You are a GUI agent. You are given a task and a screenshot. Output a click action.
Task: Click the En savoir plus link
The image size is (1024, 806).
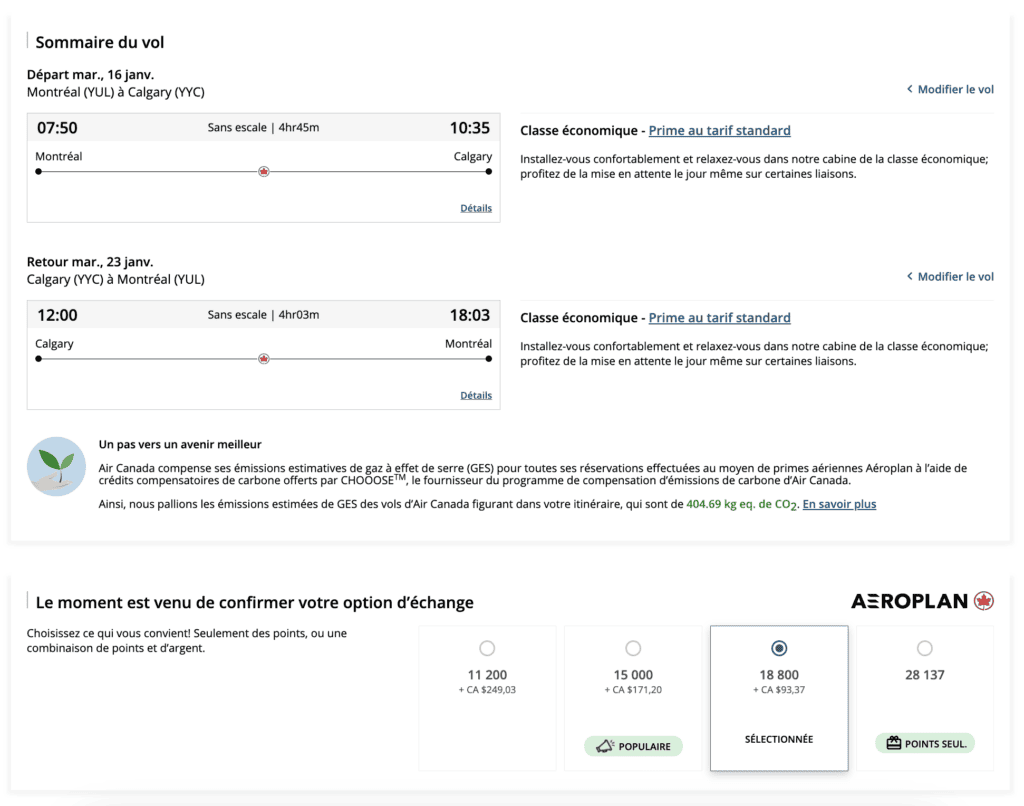839,504
